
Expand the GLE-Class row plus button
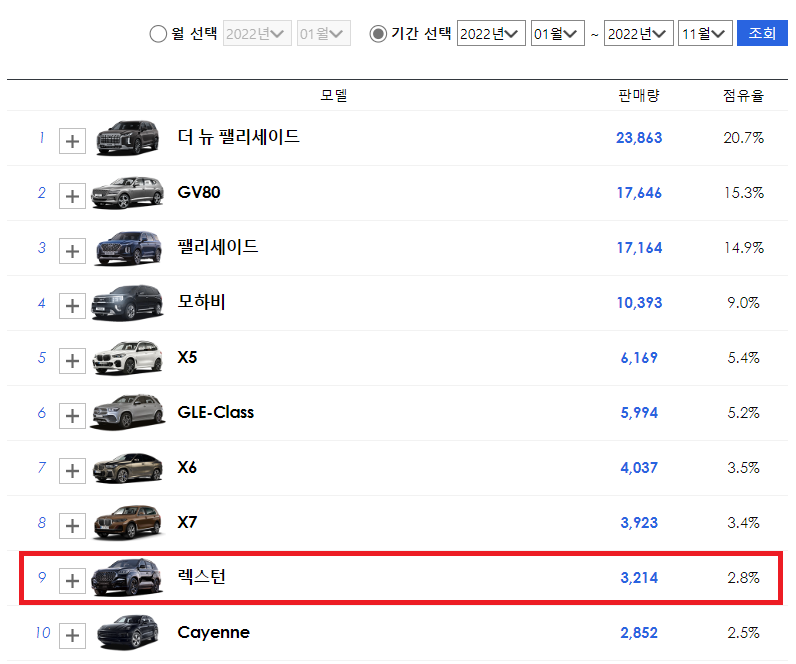point(72,416)
